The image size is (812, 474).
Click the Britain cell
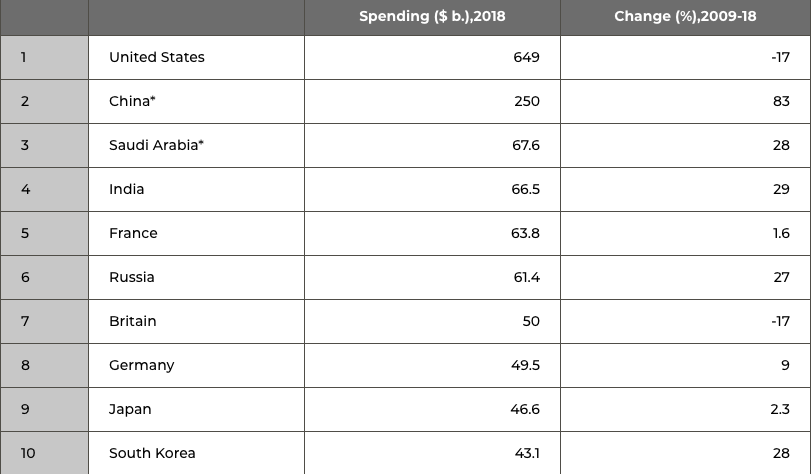point(133,321)
